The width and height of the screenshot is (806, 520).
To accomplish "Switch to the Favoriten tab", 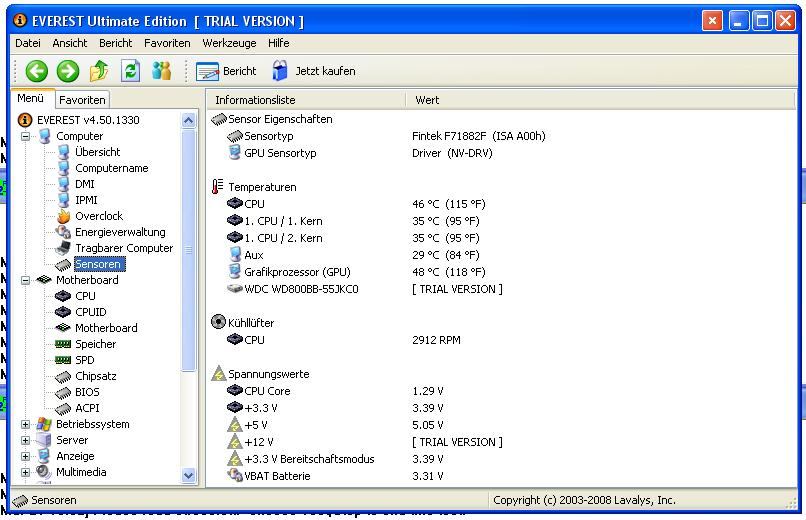I will [82, 100].
